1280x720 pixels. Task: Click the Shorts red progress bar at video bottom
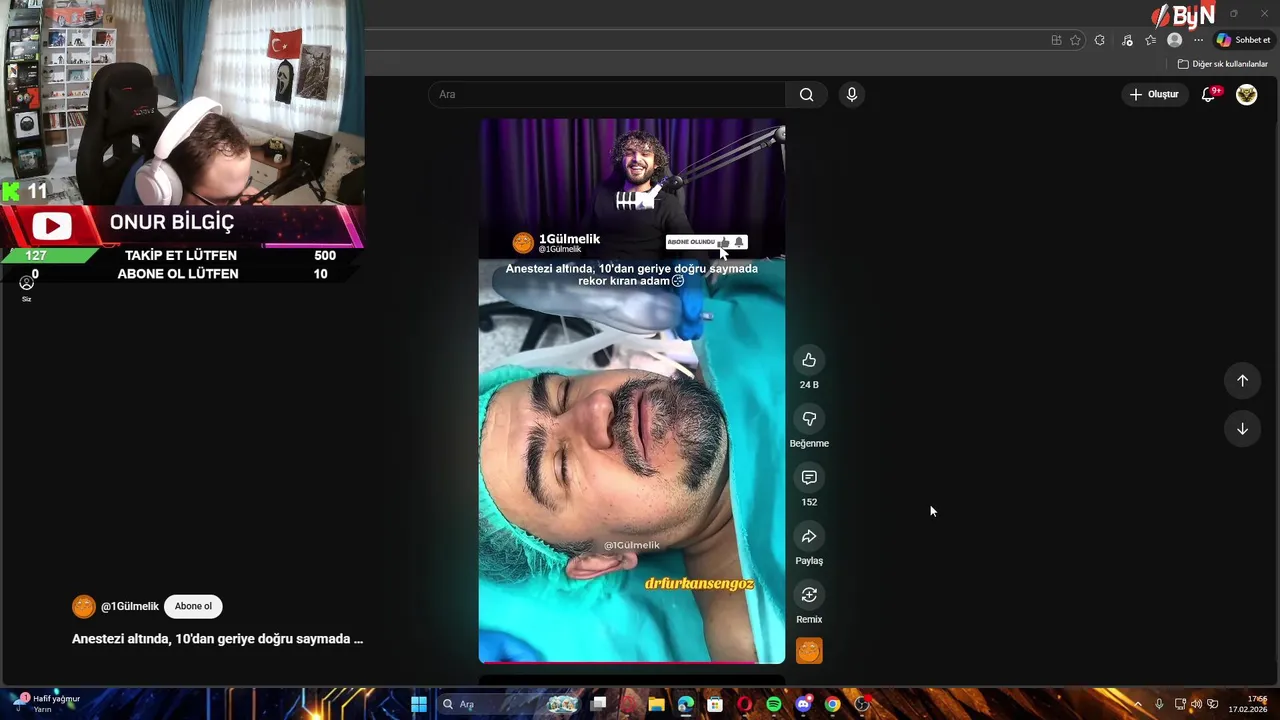632,662
